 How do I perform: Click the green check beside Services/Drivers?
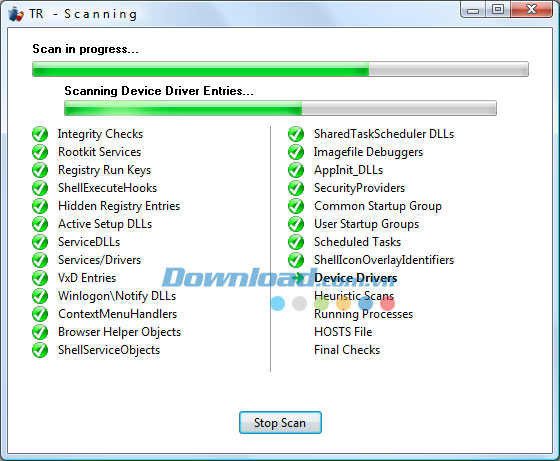40,260
